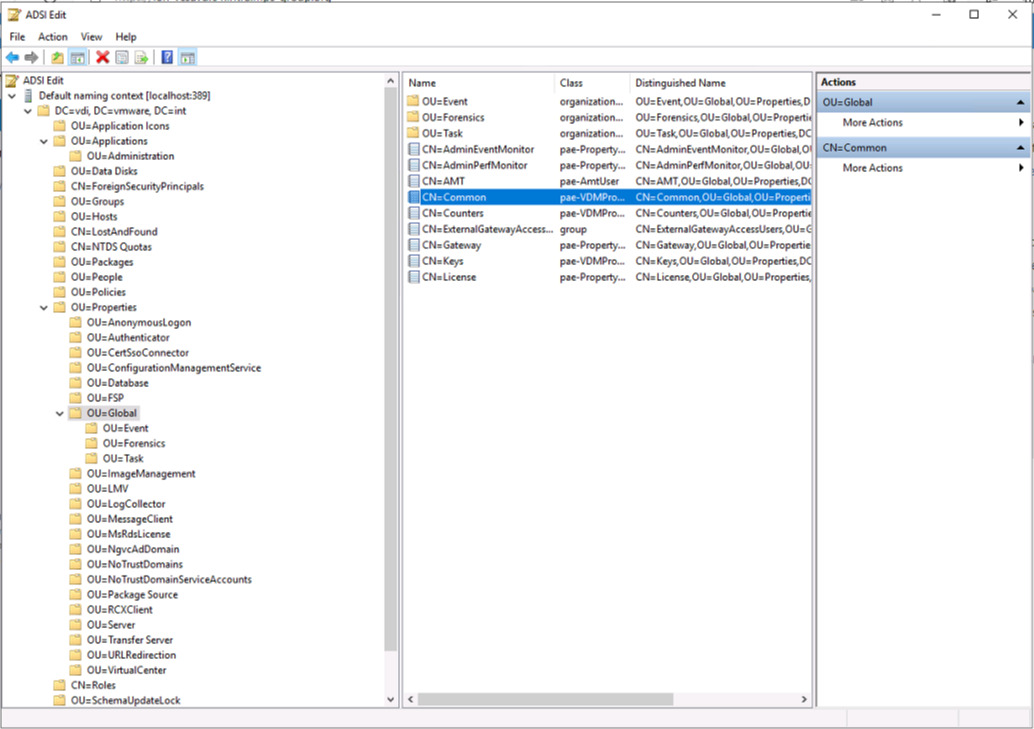Click the Forward navigation arrow
Image resolution: width=1034 pixels, height=729 pixels.
29,57
